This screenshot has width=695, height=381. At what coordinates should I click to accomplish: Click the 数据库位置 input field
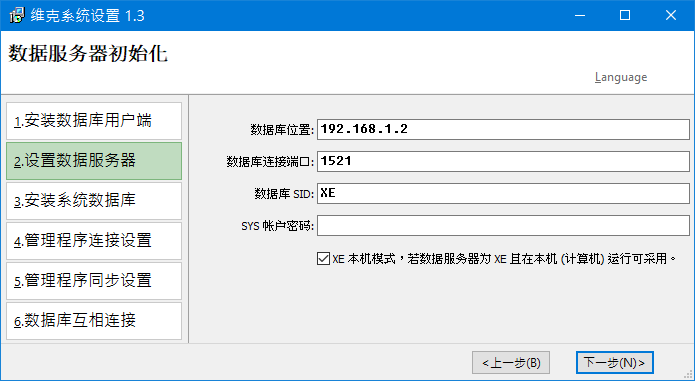[503, 129]
